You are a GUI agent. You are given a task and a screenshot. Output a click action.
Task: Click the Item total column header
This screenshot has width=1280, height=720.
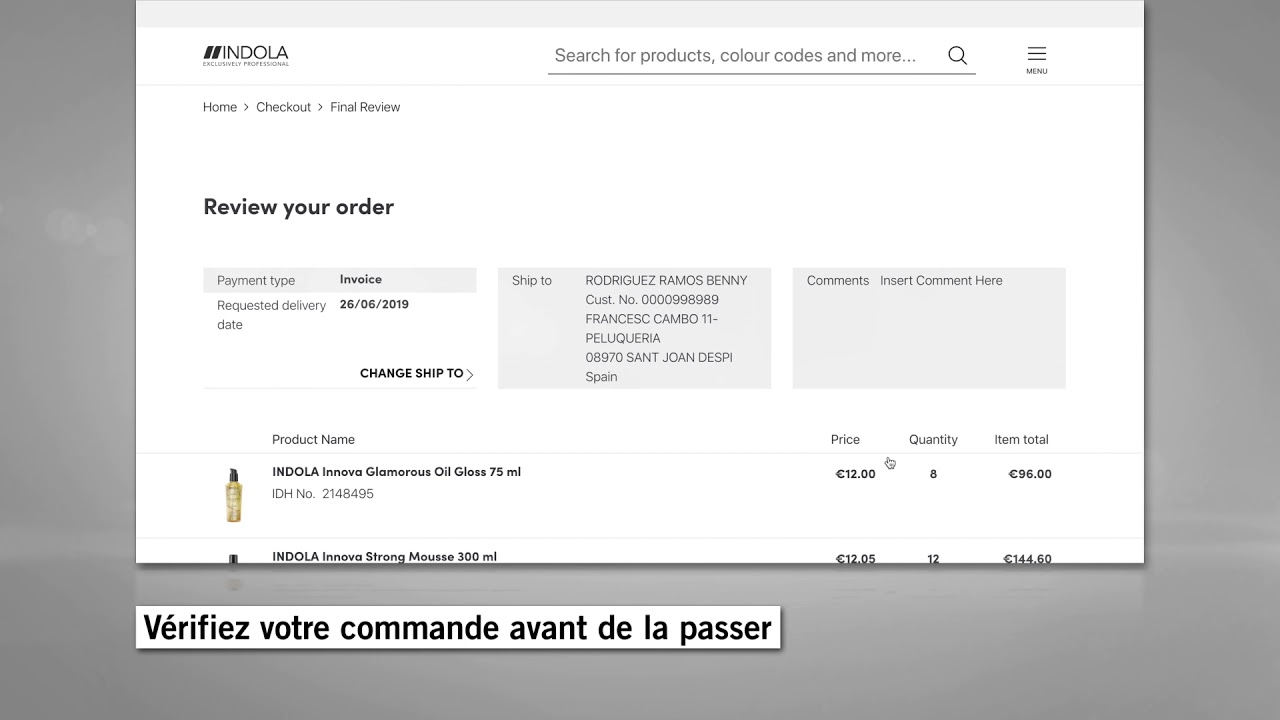pyautogui.click(x=1021, y=440)
